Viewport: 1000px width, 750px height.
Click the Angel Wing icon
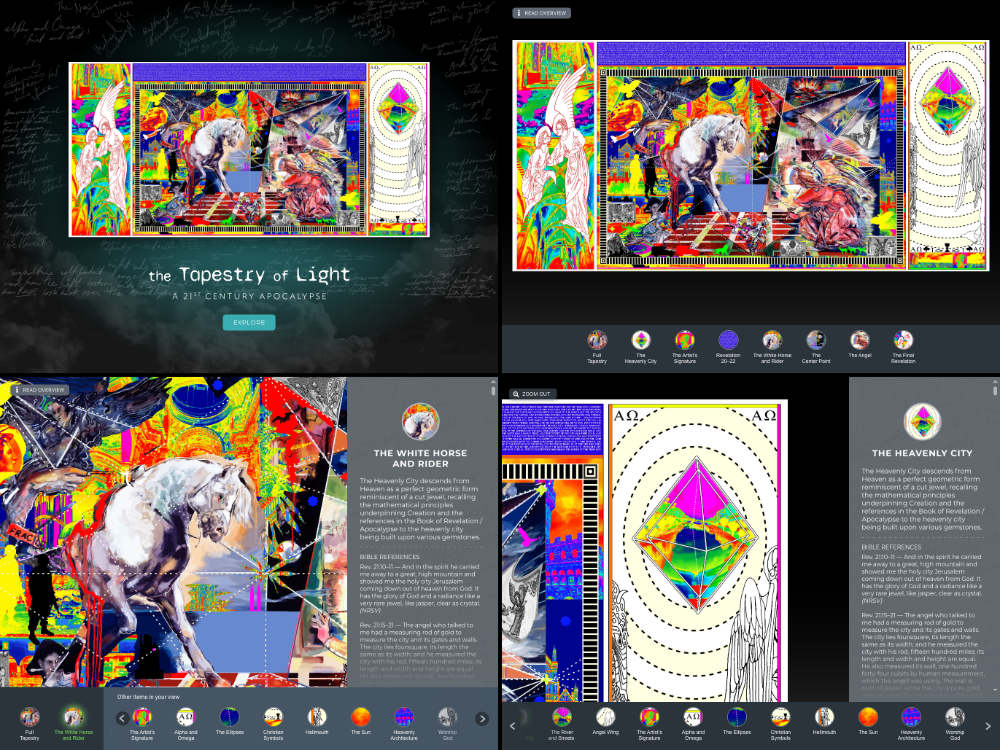tap(605, 716)
